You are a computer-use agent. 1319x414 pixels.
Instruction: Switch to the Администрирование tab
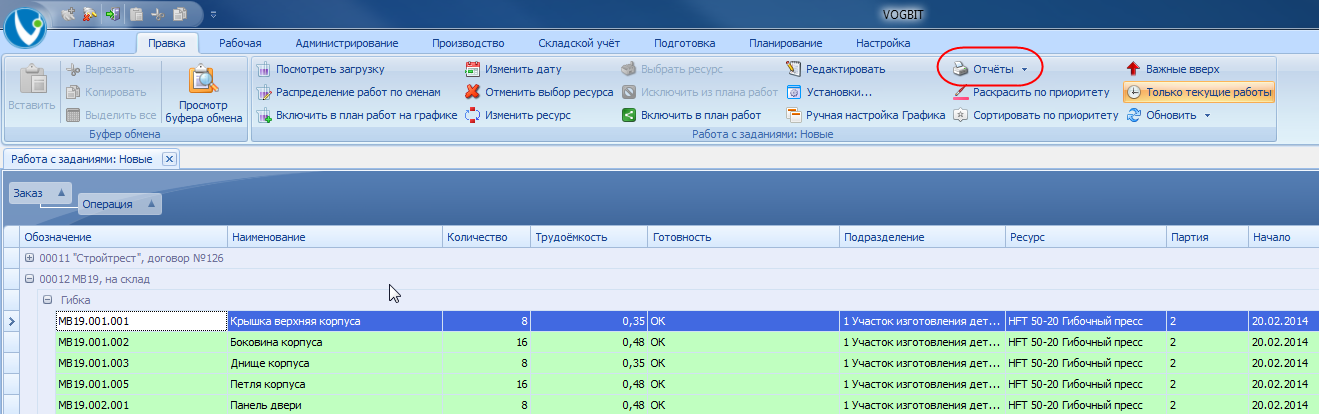pyautogui.click(x=347, y=43)
